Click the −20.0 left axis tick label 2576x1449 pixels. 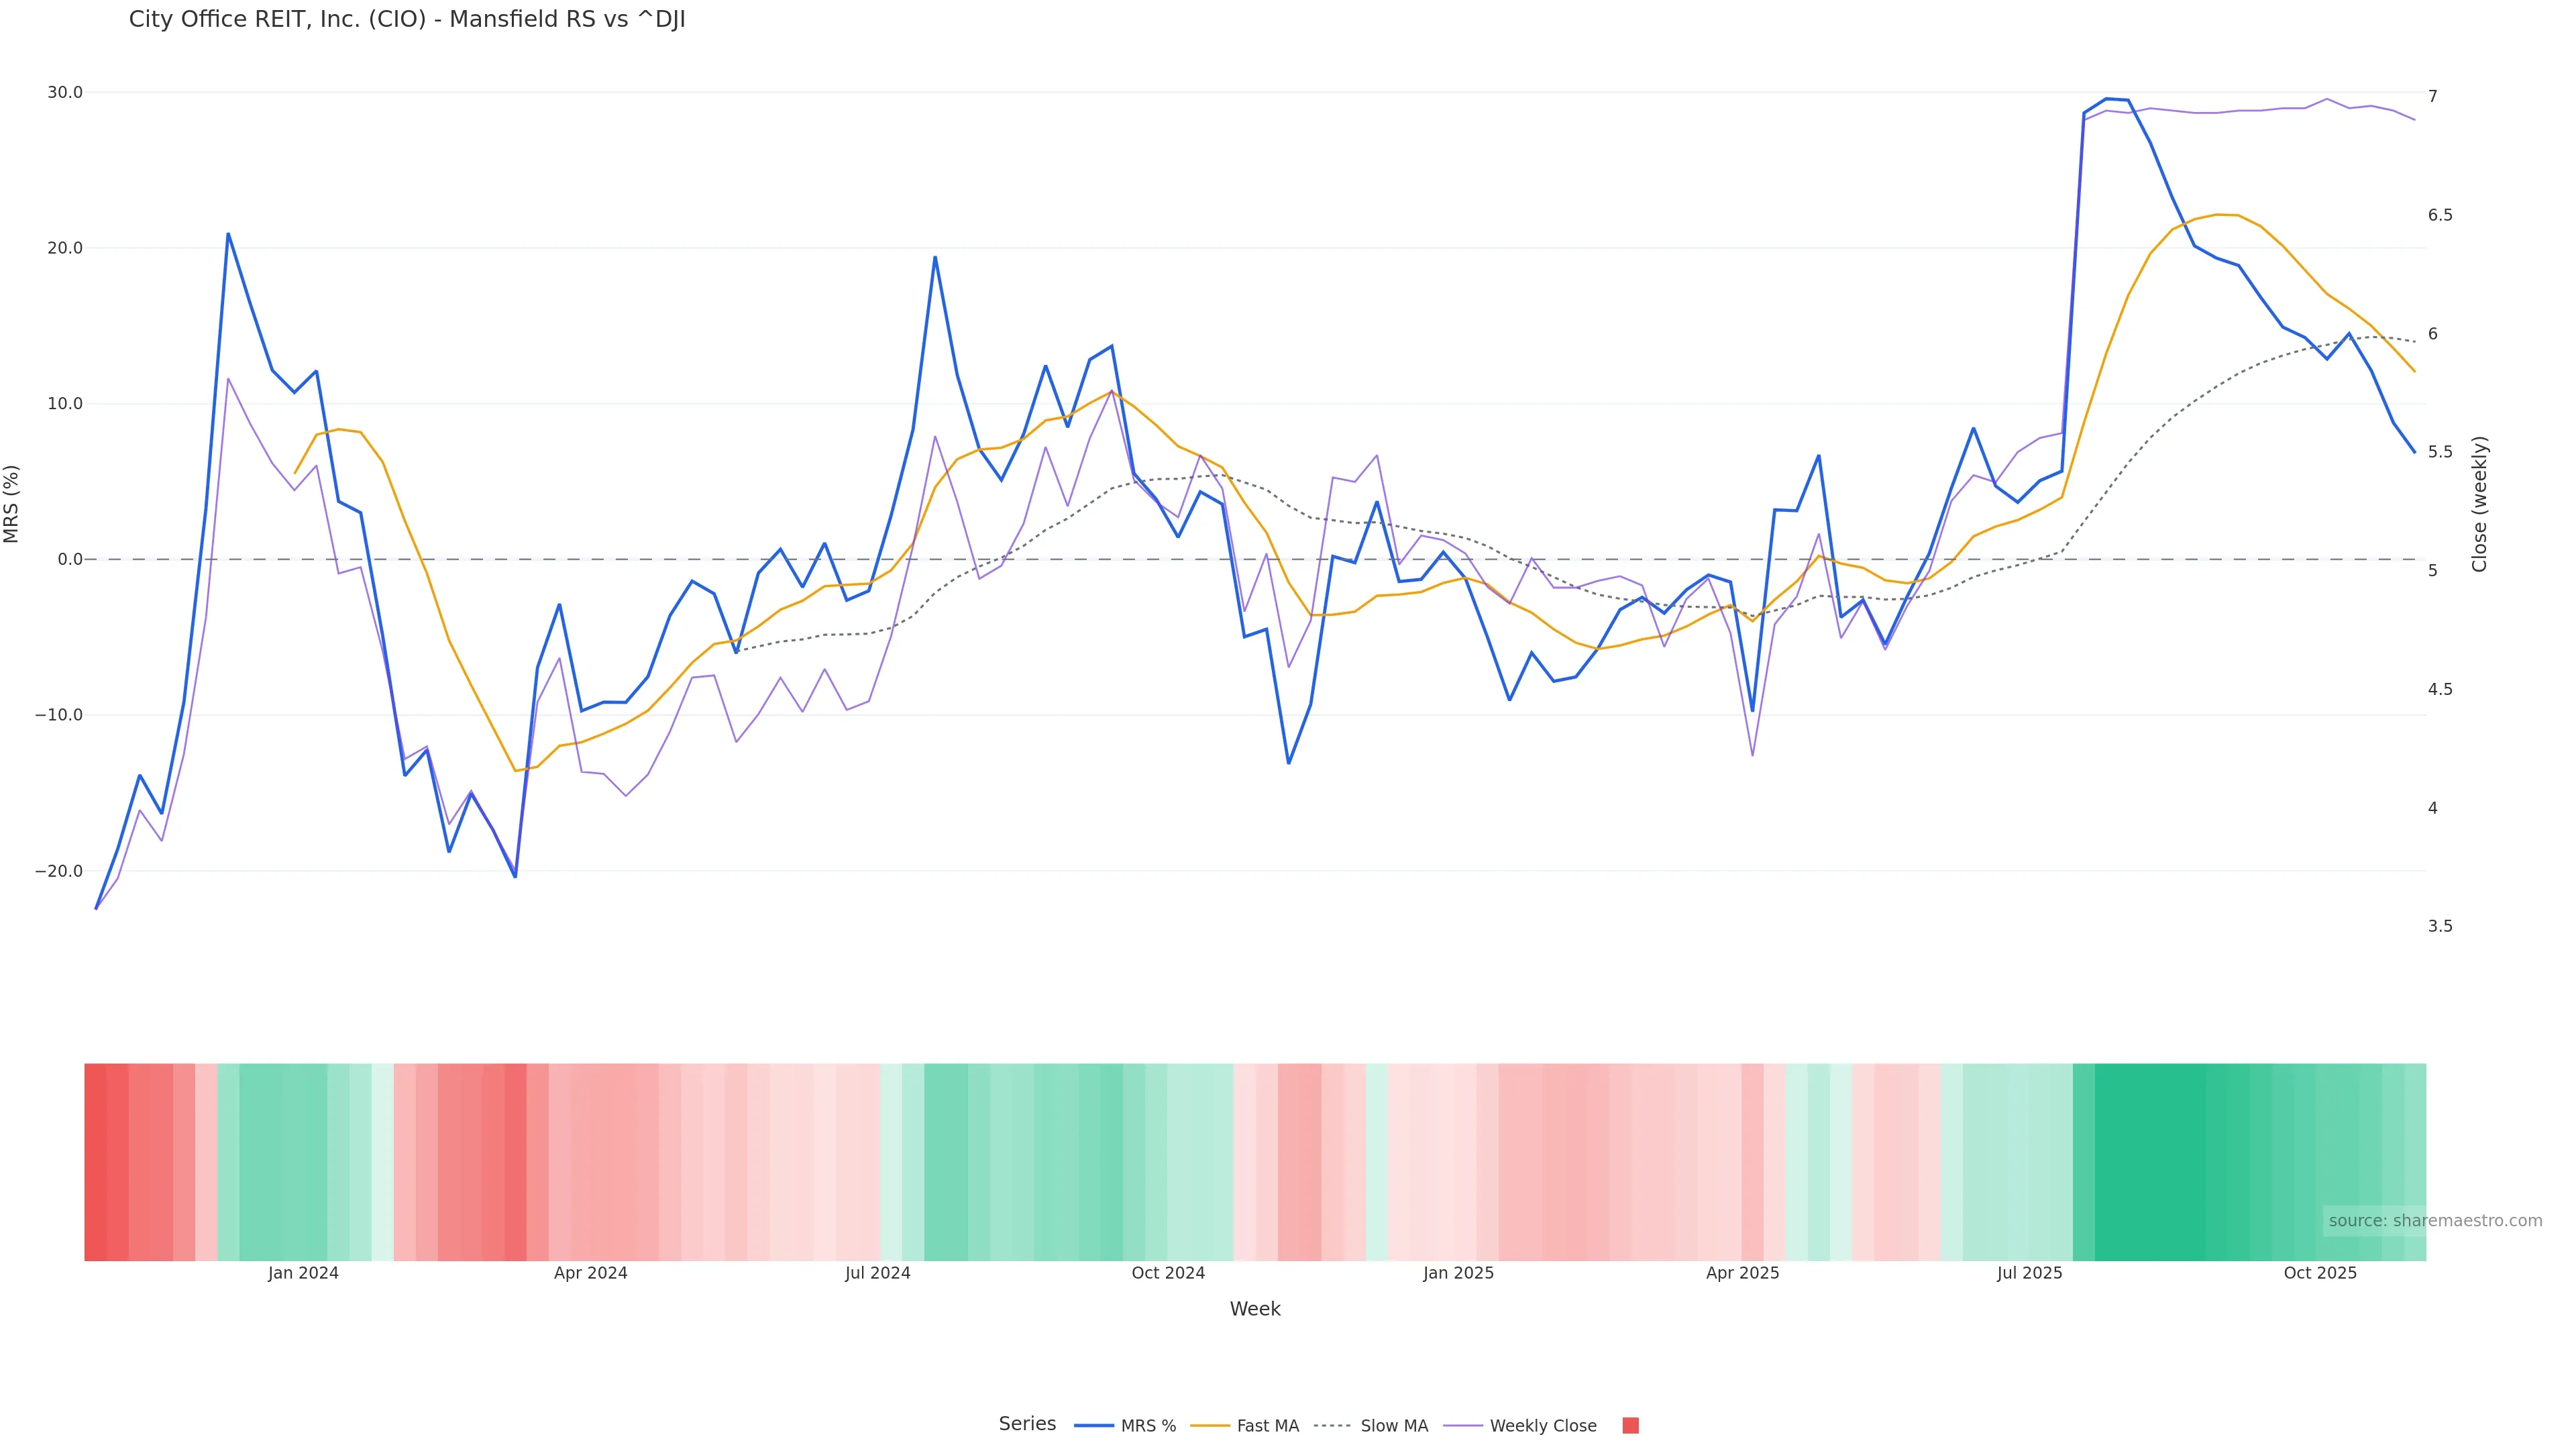pos(59,871)
